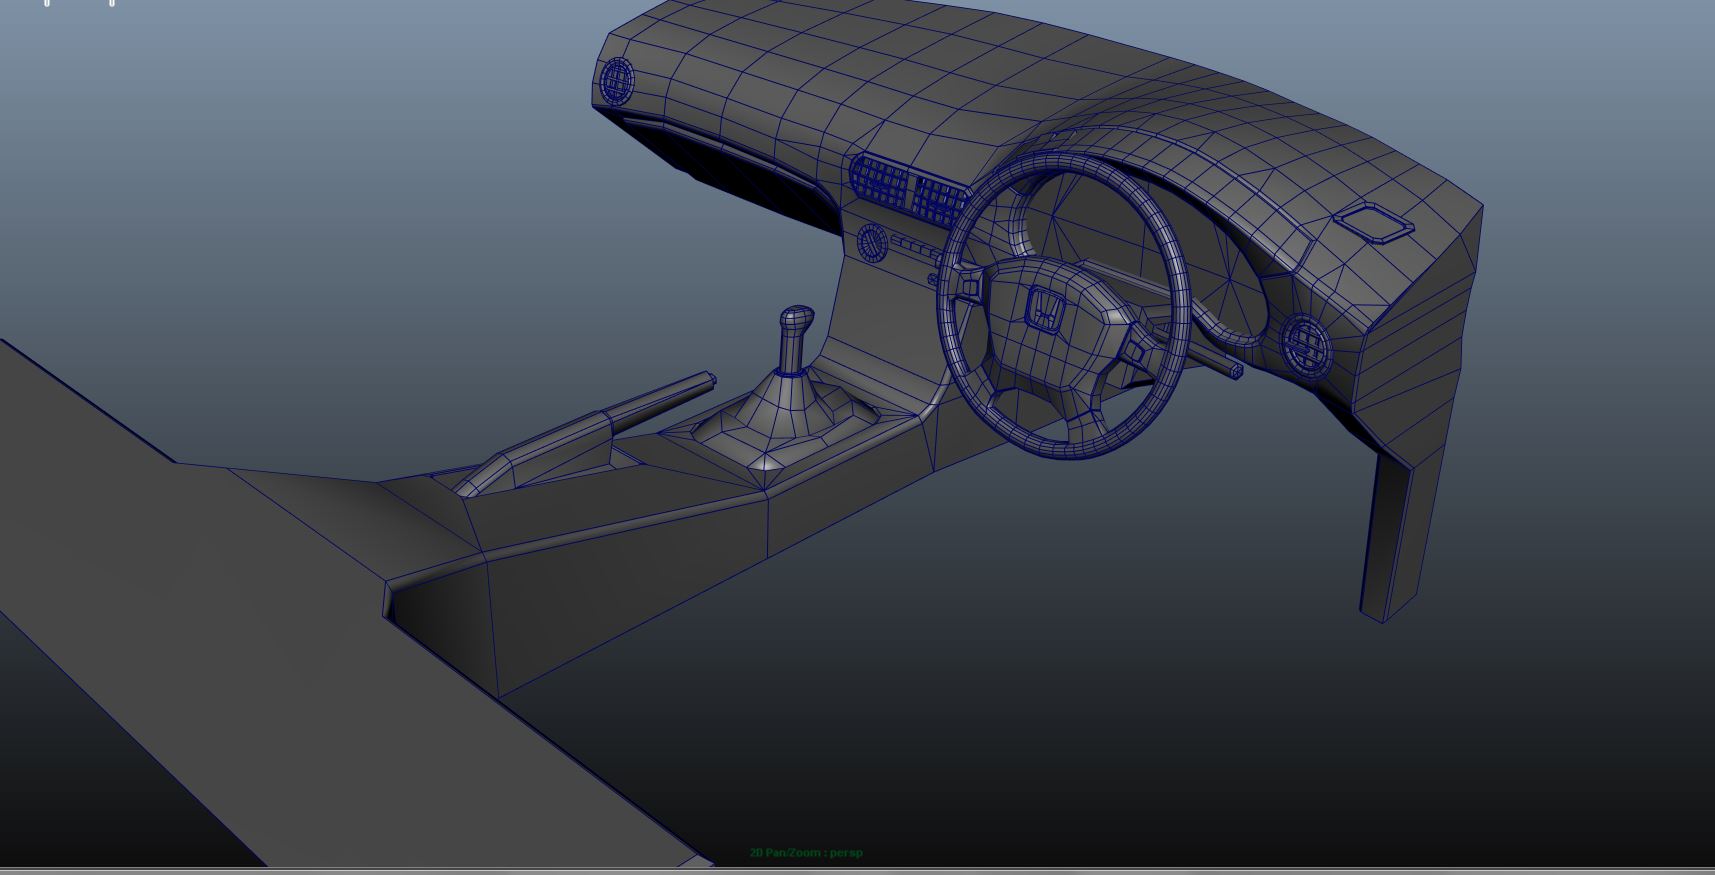Screen dimensions: 1715x875
Task: Select the Honda logo on the steering wheel
Action: pyautogui.click(x=1044, y=309)
